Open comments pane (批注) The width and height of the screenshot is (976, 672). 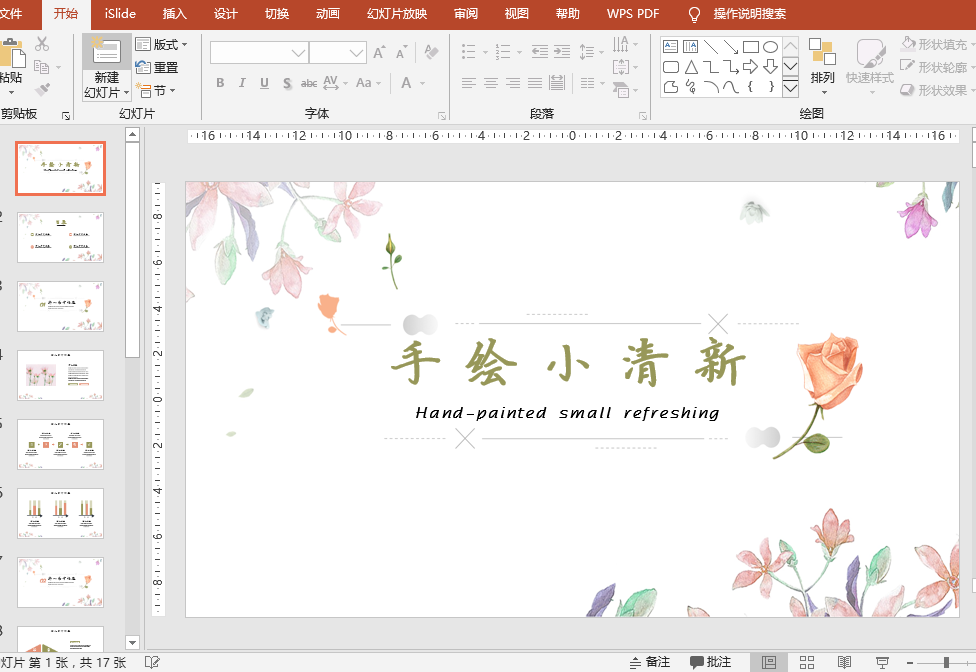(710, 662)
